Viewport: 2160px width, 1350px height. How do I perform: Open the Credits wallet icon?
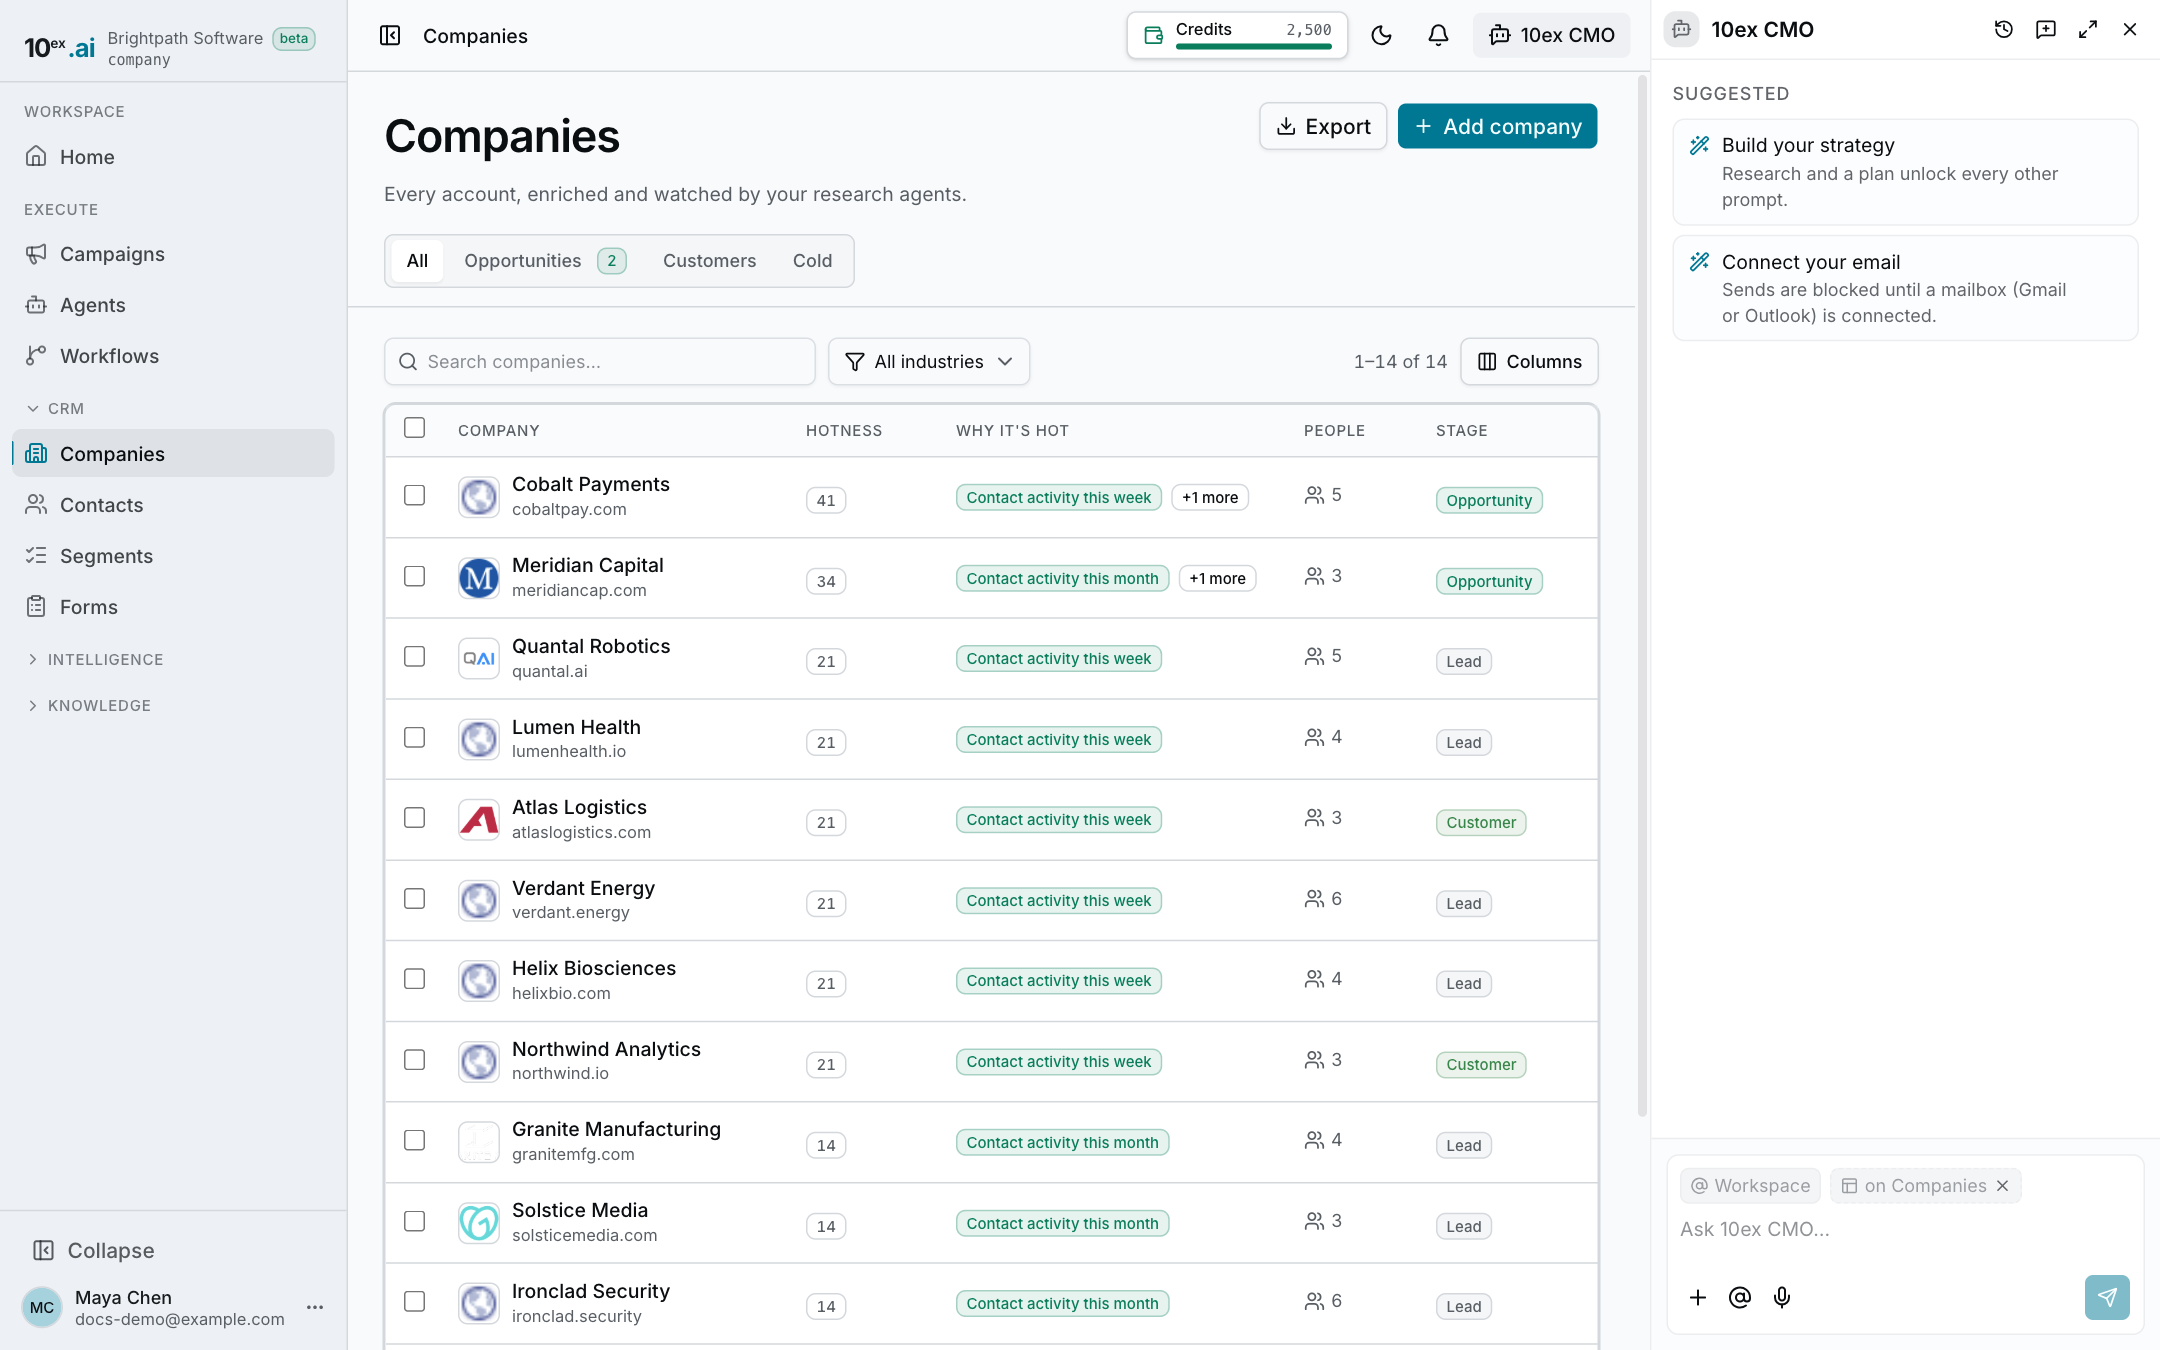1153,35
